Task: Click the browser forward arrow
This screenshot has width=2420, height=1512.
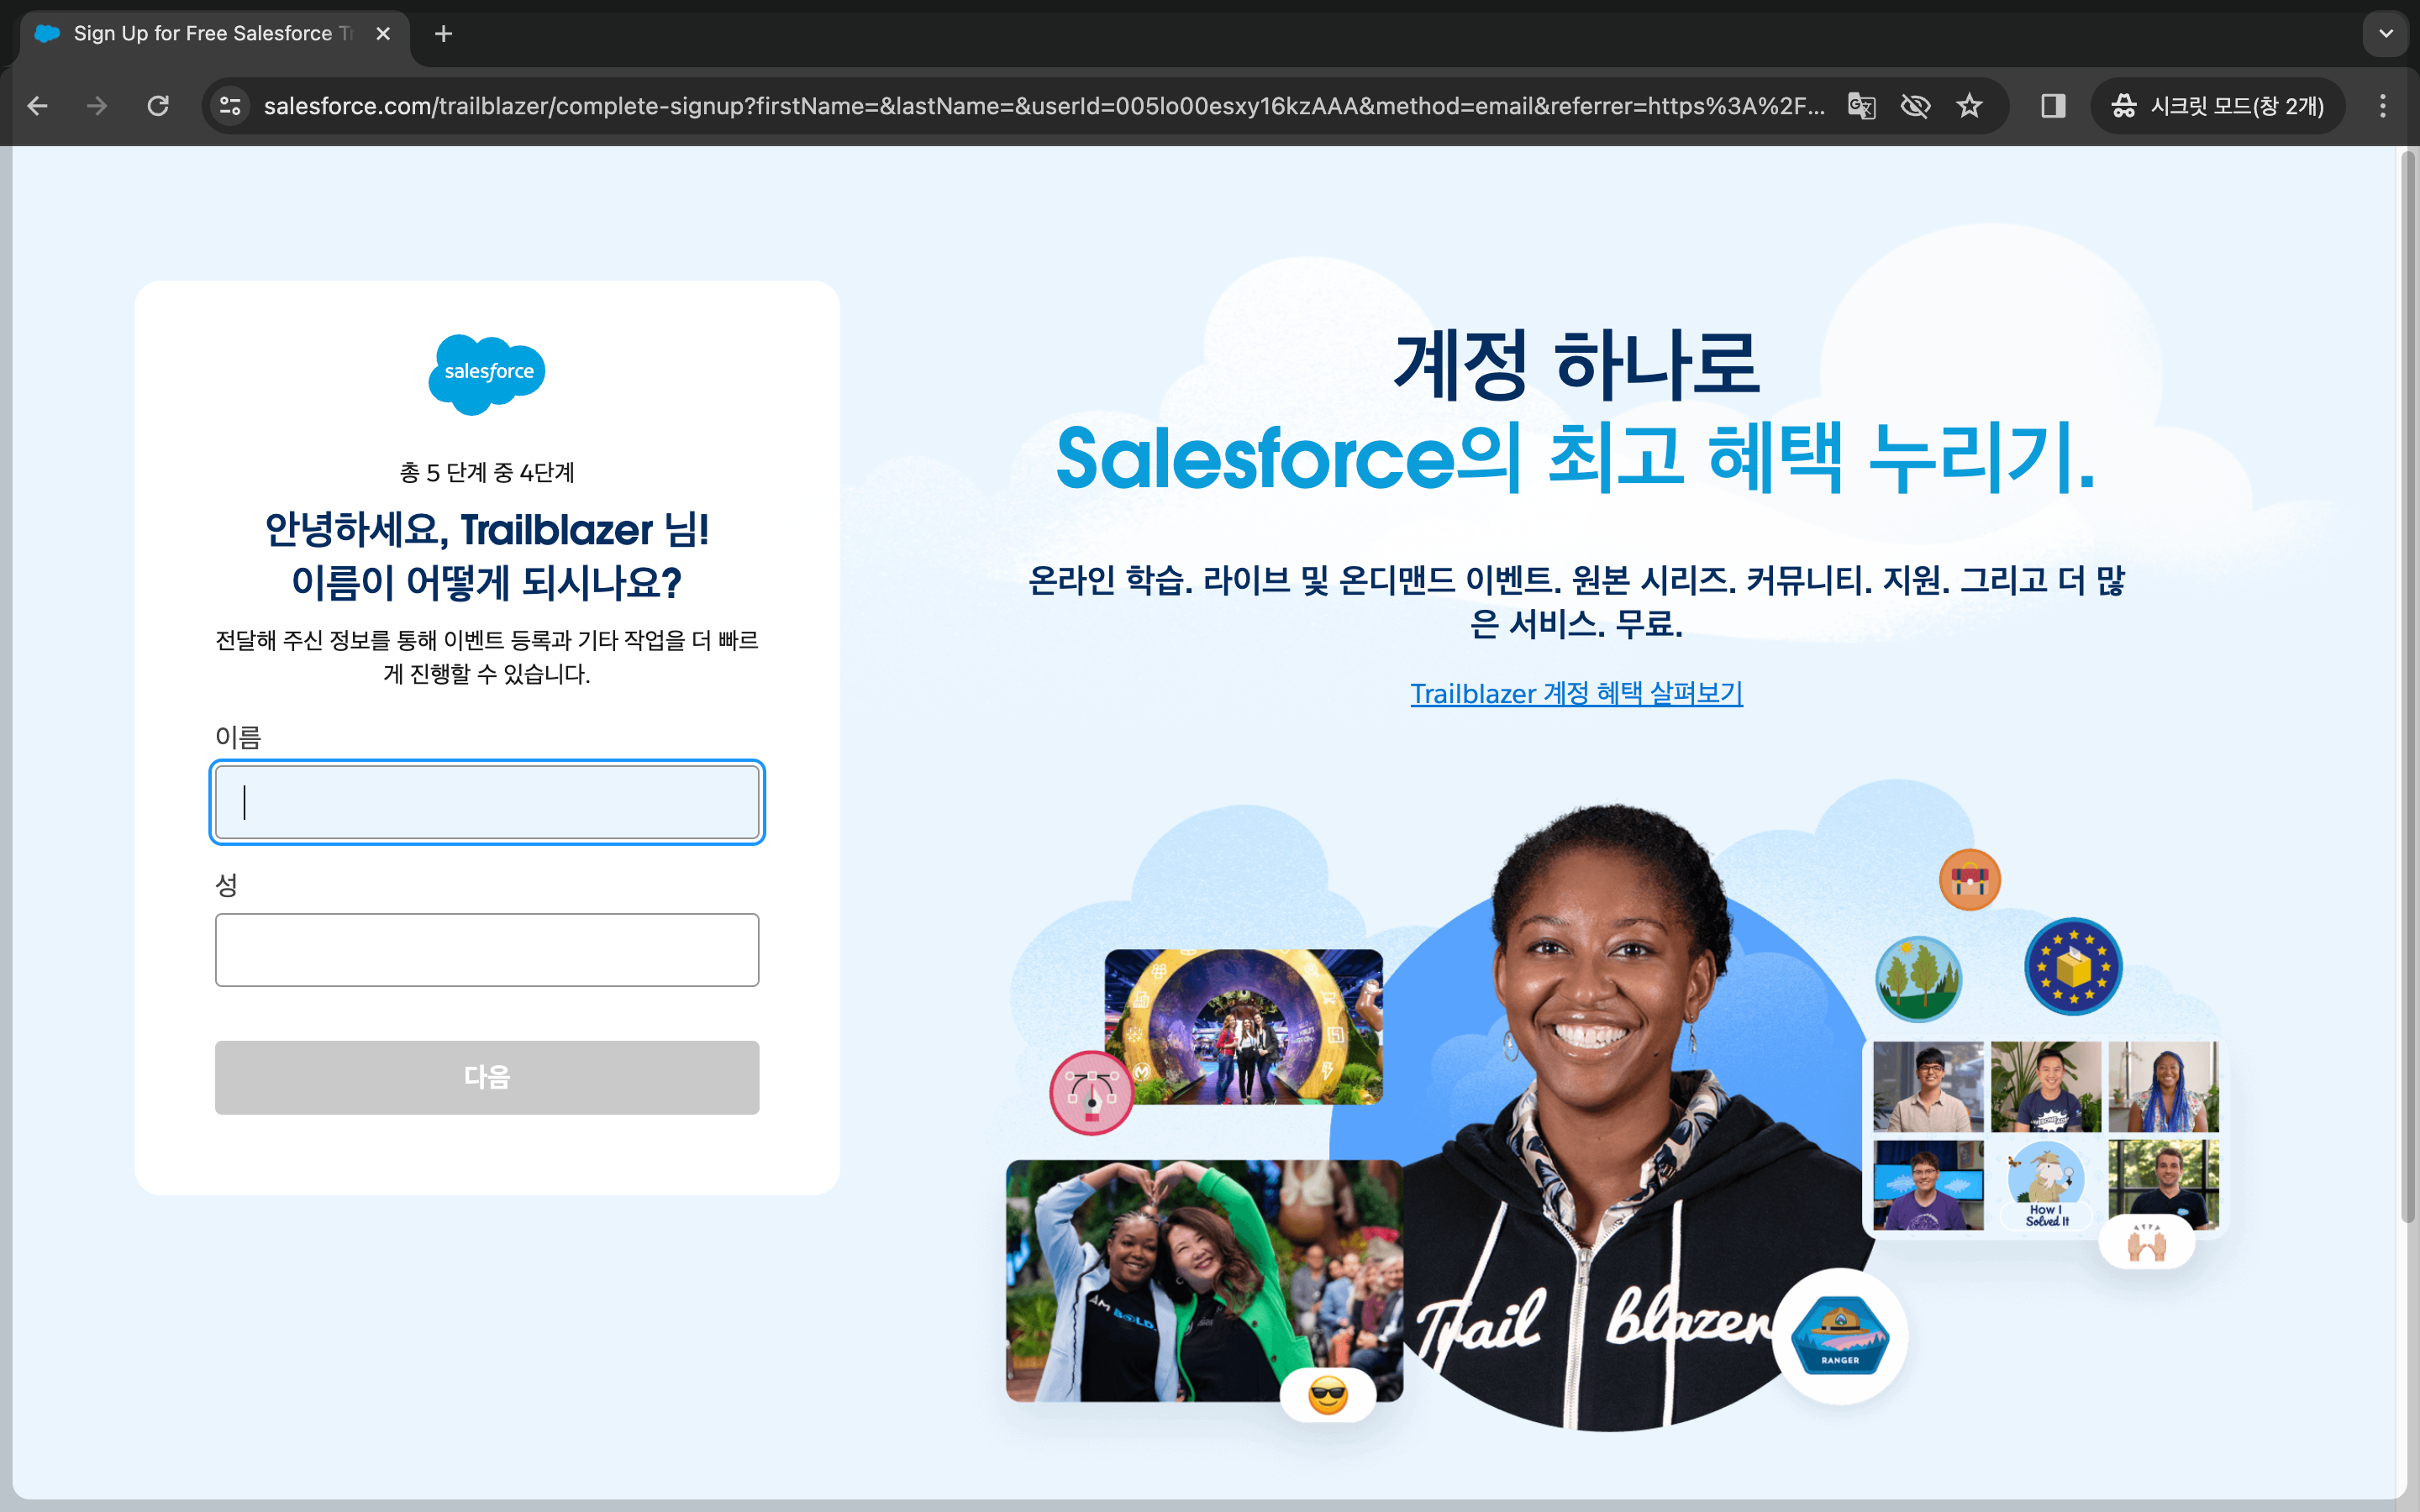Action: coord(97,106)
